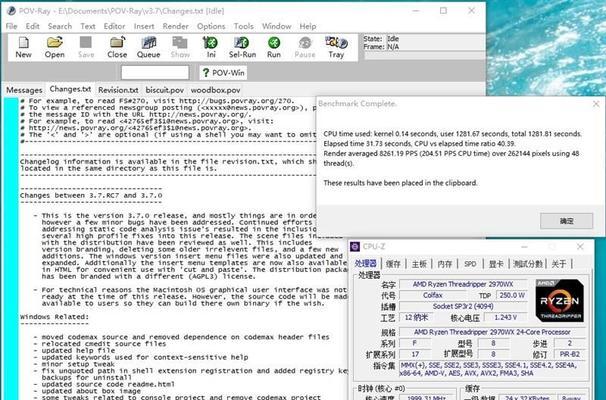Click the PiR-B2 revision value
The height and width of the screenshot is (400, 606).
pyautogui.click(x=569, y=354)
